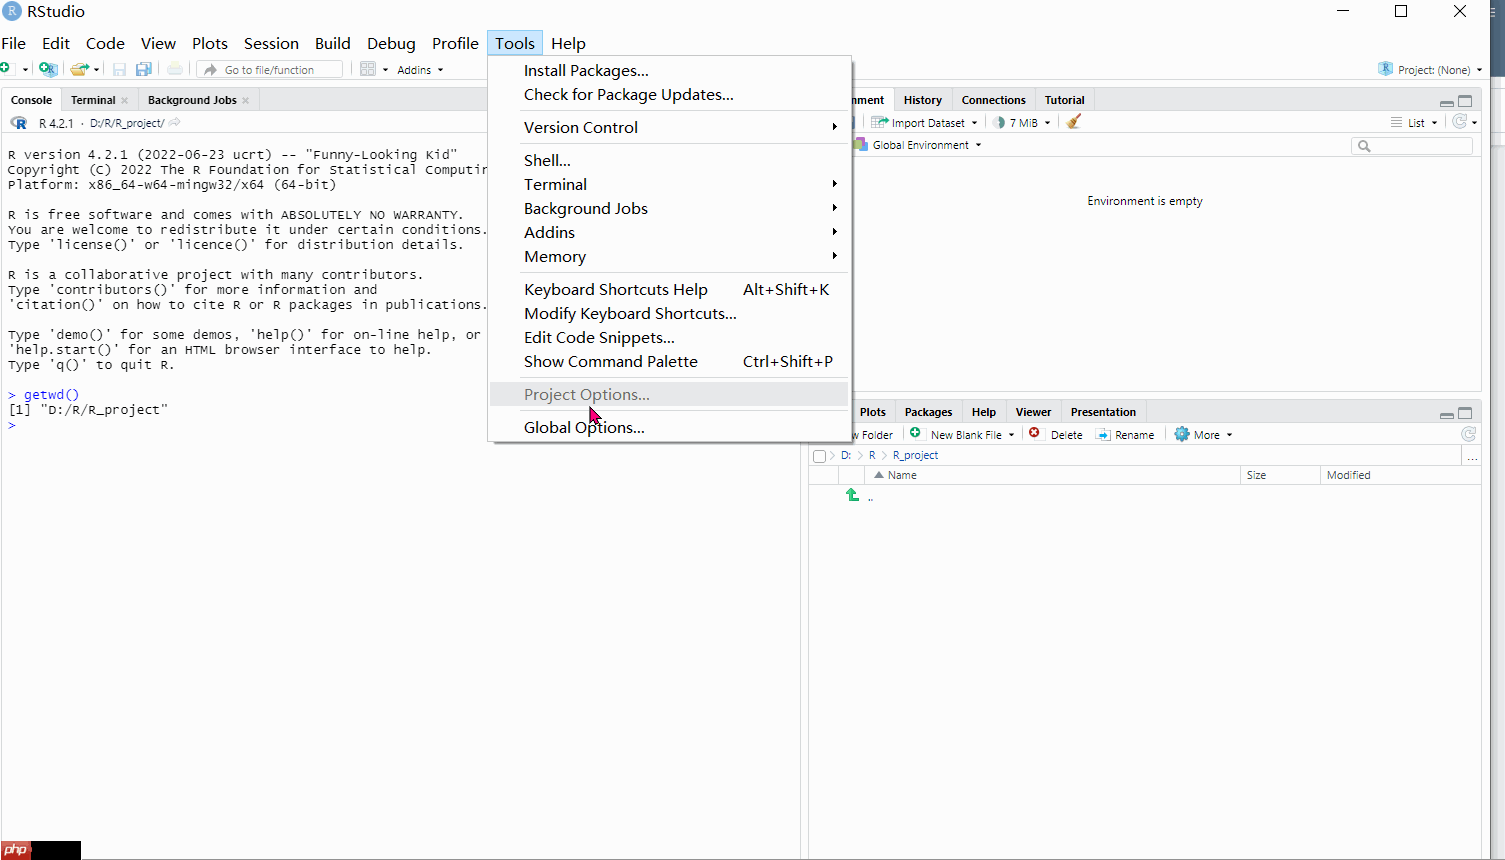
Task: Click the view working directory arrow icon
Action: [x=174, y=122]
